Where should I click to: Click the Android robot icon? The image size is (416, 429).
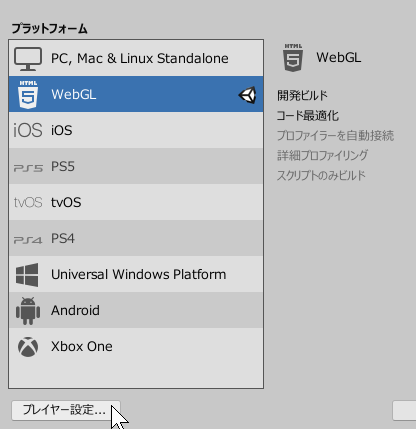point(28,311)
